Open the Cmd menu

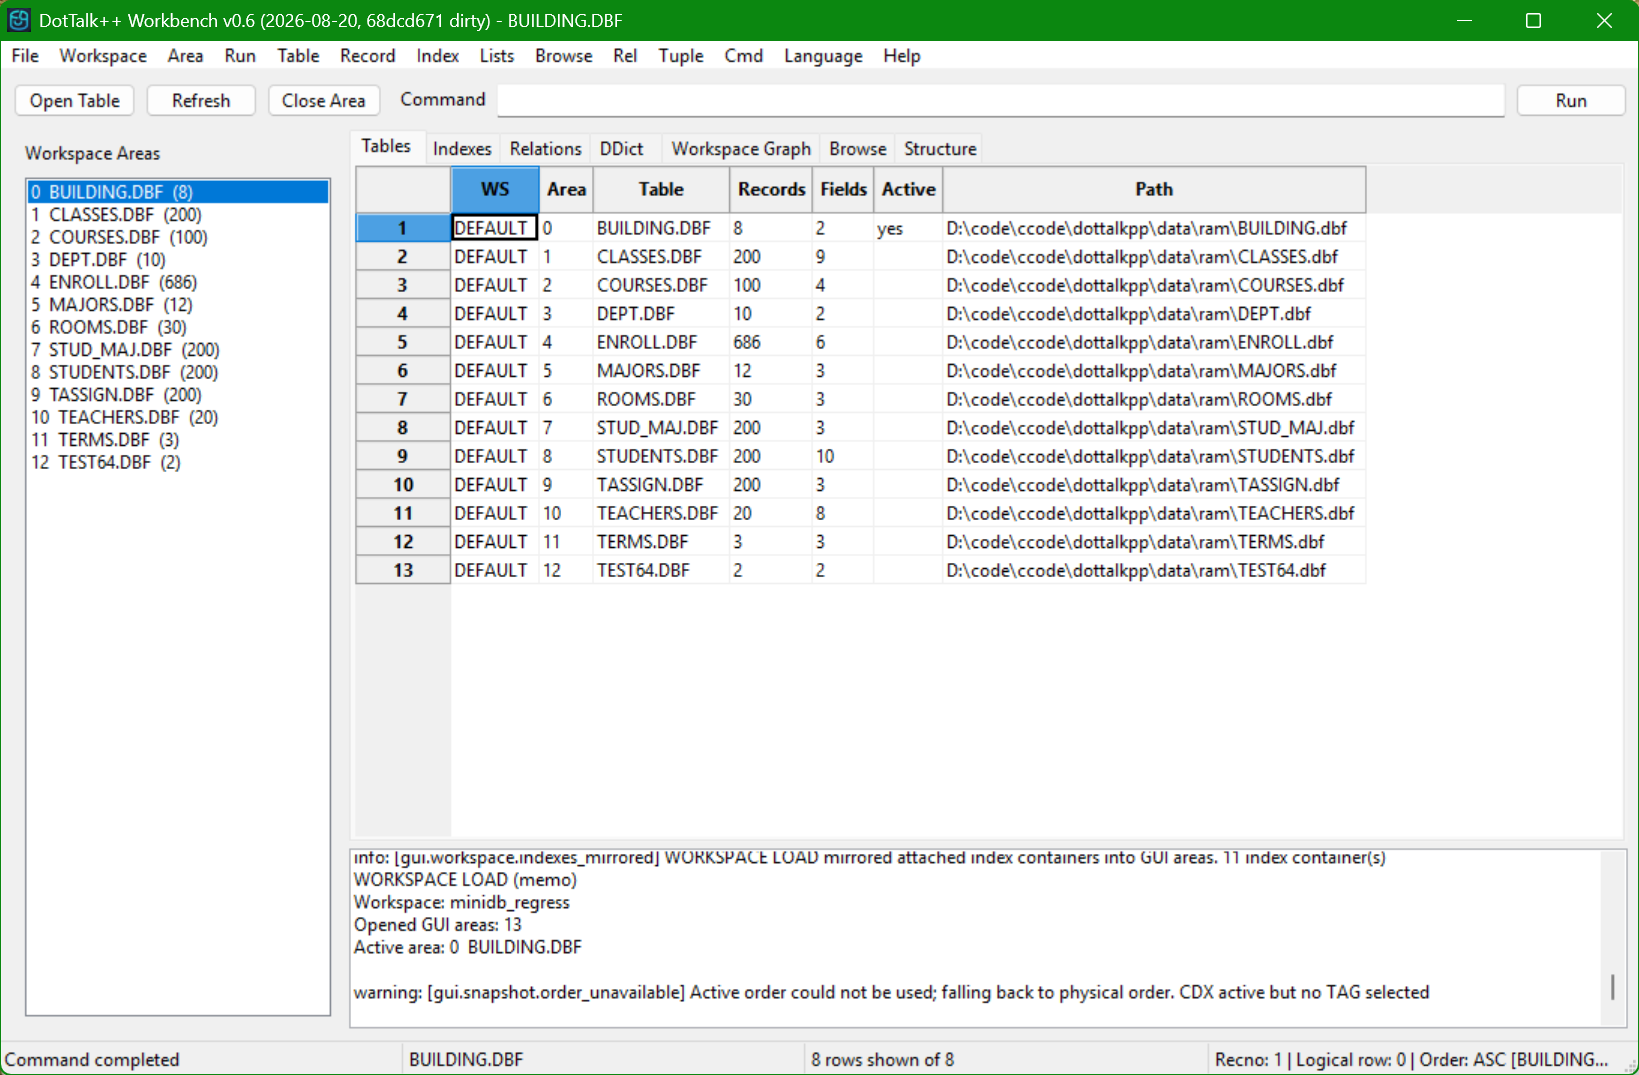click(743, 56)
